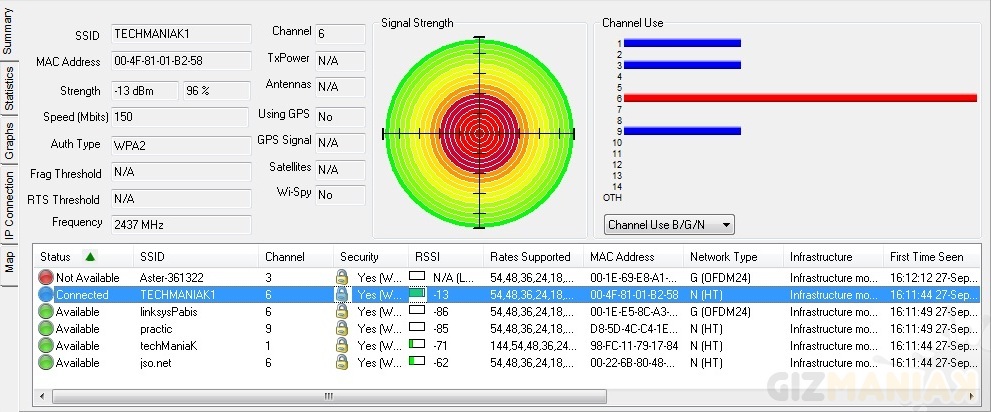This screenshot has height=412, width=991.
Task: Click the RSSI column header
Action: 426,257
